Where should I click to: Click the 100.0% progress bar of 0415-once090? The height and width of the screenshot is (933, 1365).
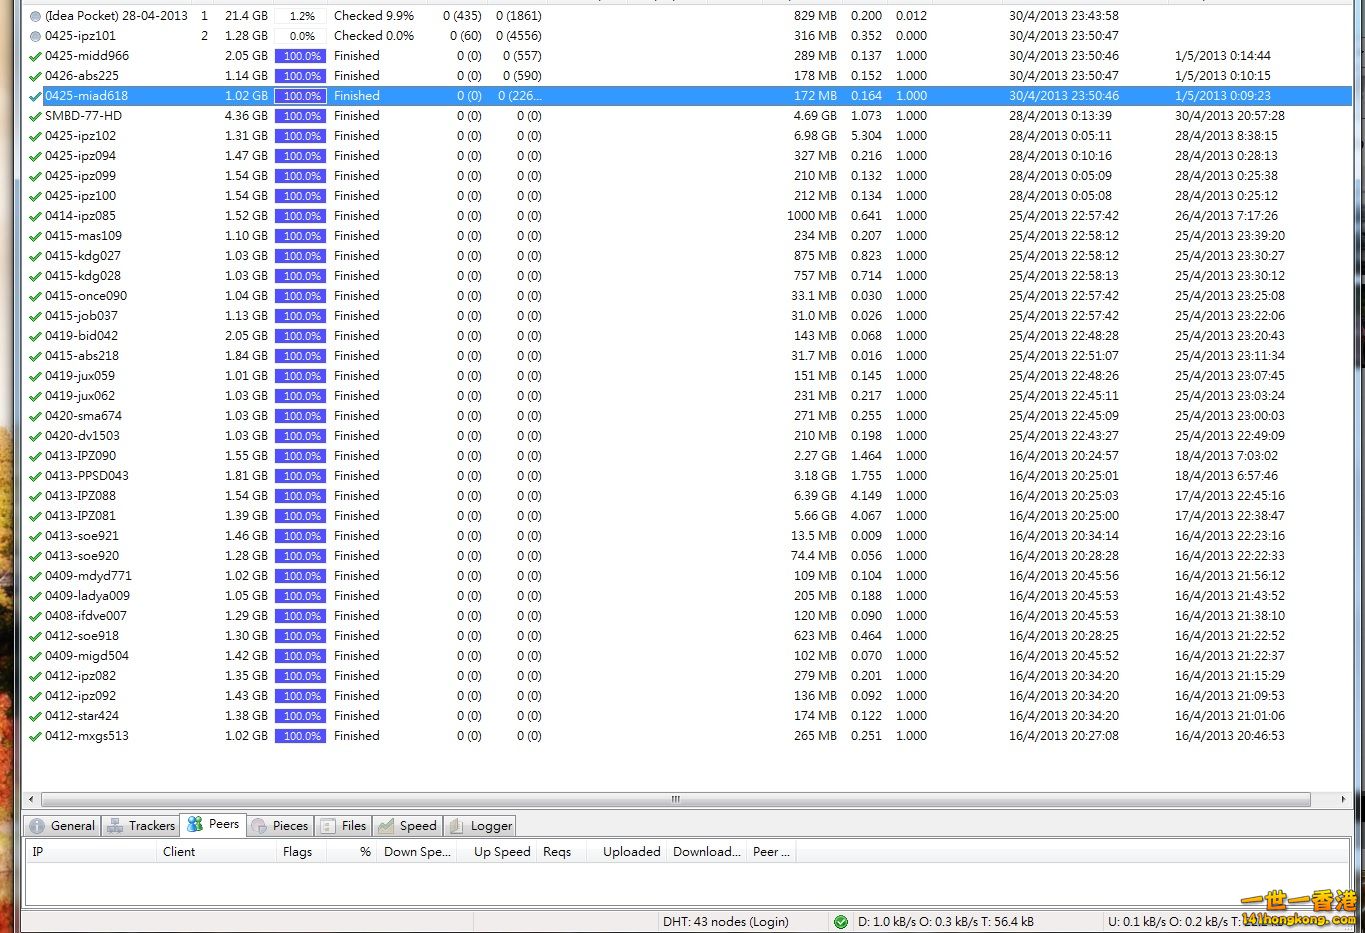click(301, 296)
